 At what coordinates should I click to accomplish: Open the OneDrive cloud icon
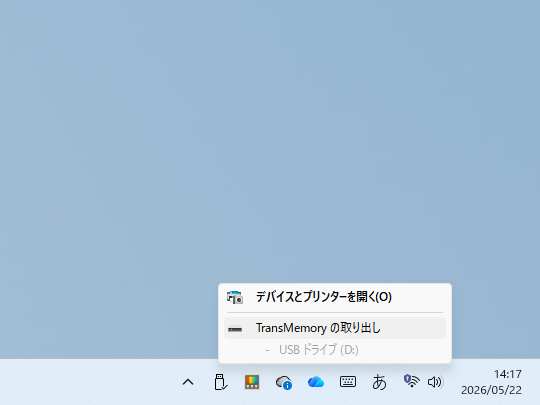coord(316,382)
